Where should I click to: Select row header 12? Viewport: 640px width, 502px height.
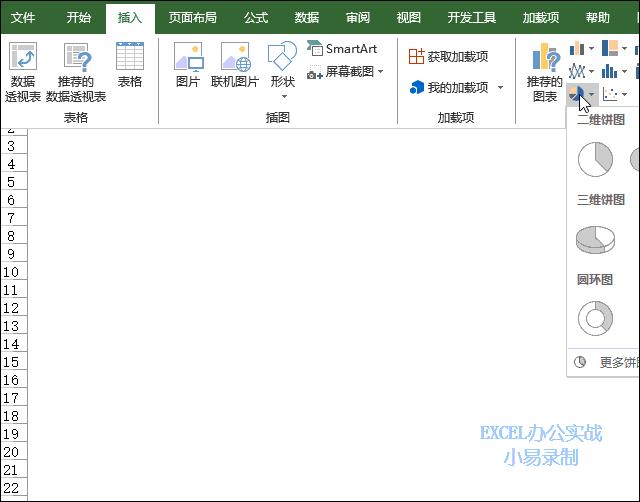13,308
